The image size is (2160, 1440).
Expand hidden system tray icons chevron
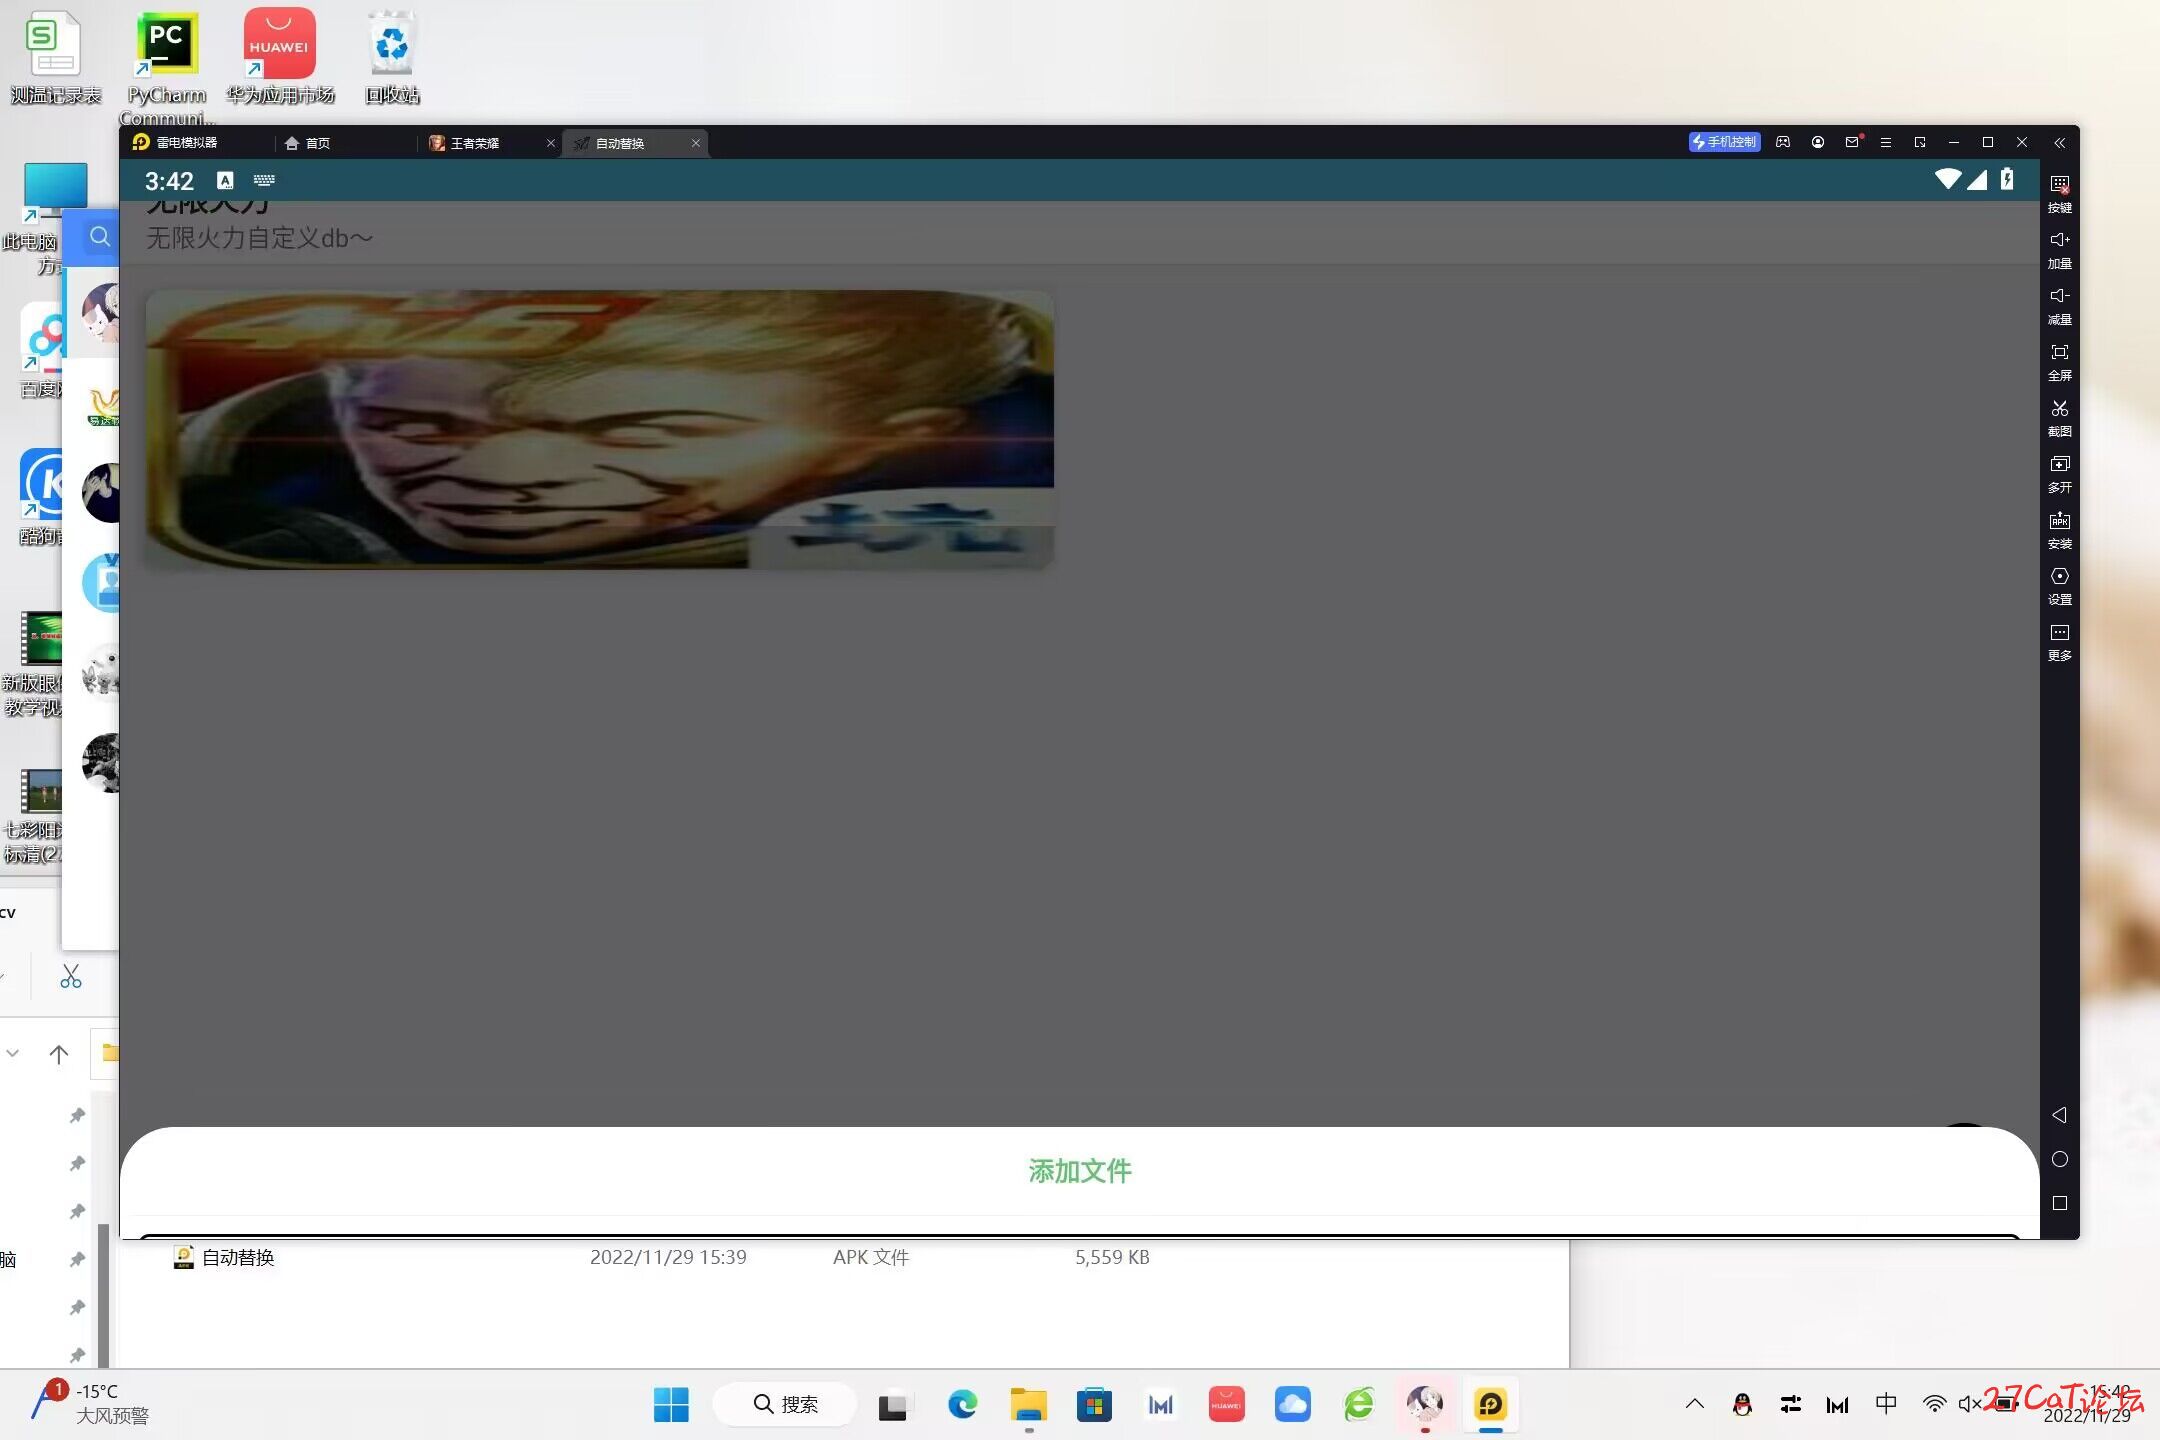1694,1404
